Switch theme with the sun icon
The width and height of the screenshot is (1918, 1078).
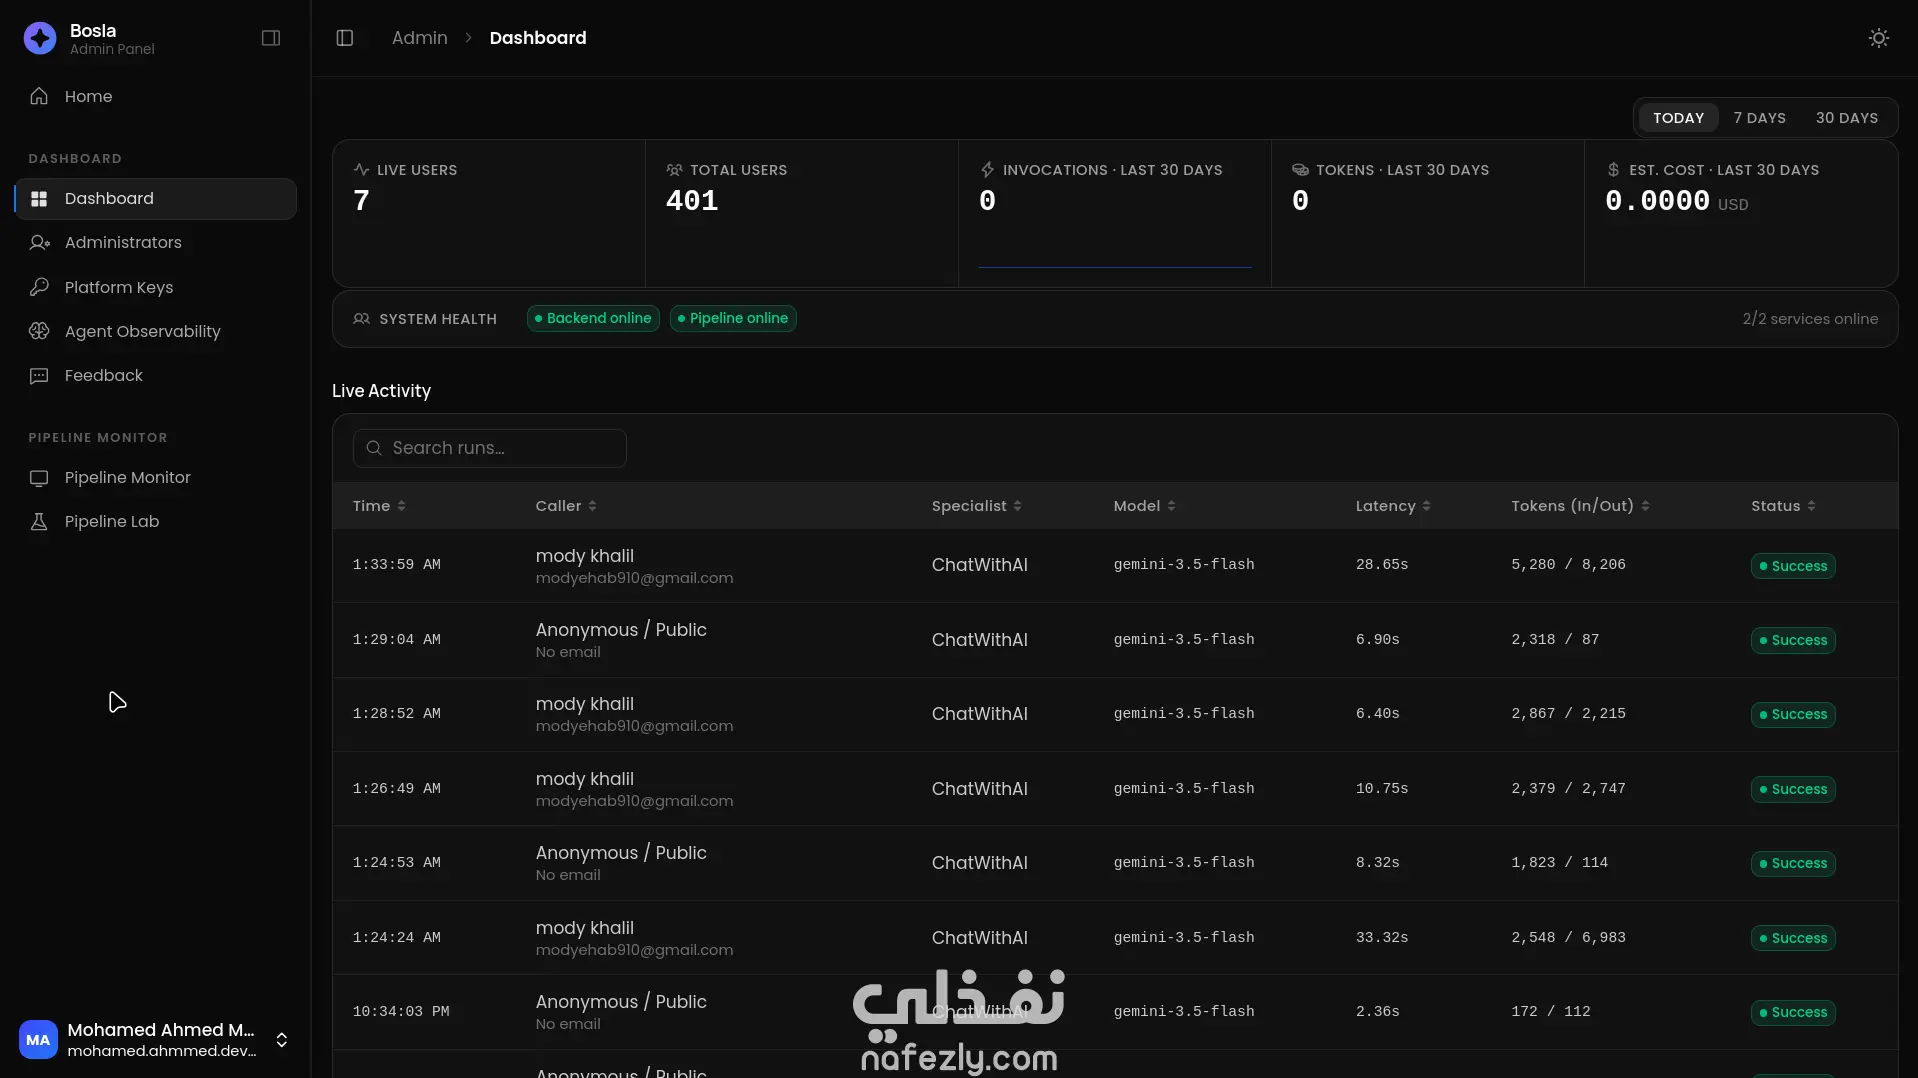1879,38
